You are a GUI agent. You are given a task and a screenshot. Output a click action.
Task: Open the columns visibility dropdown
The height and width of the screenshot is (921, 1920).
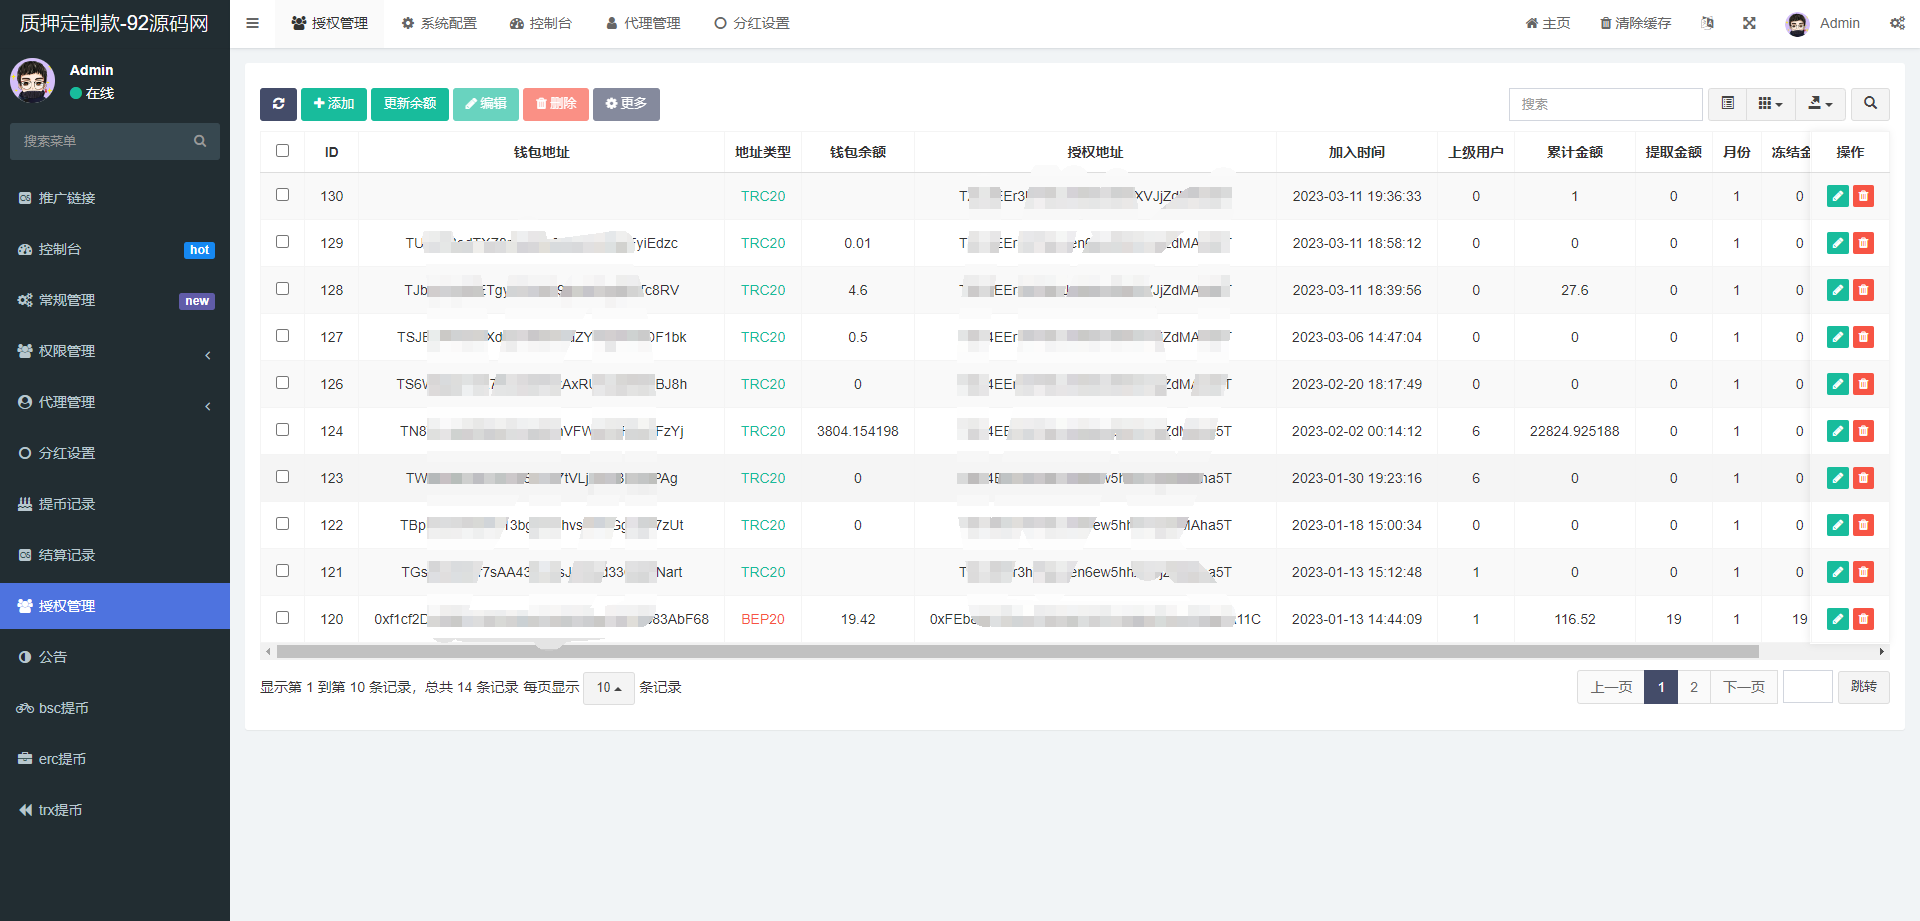point(1770,104)
